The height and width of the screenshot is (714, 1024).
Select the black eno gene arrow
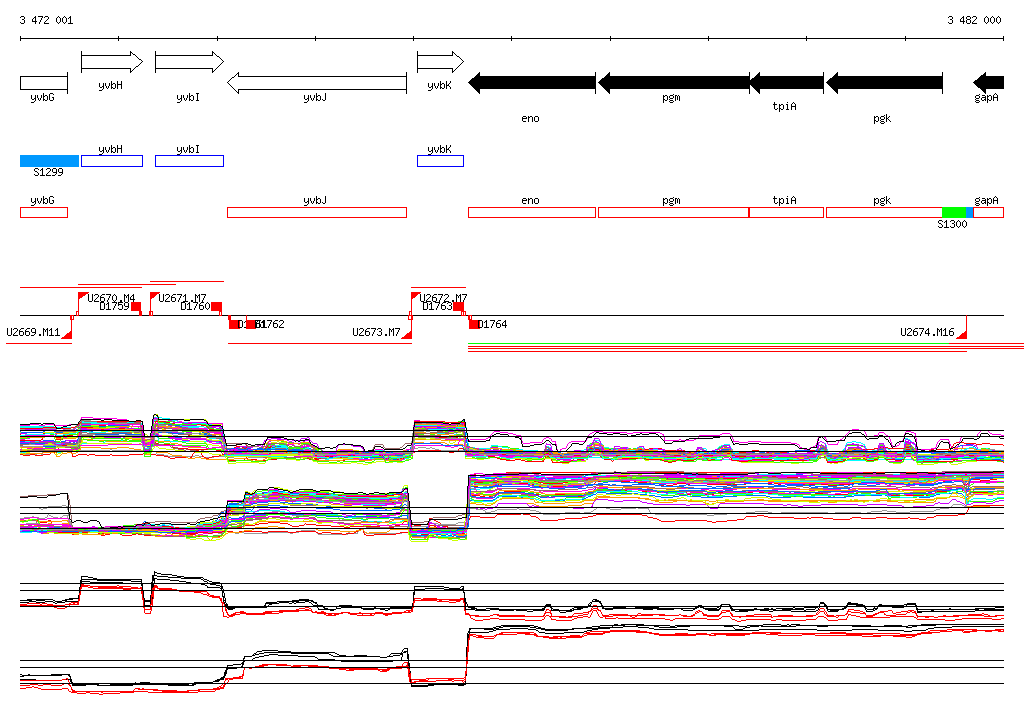532,83
